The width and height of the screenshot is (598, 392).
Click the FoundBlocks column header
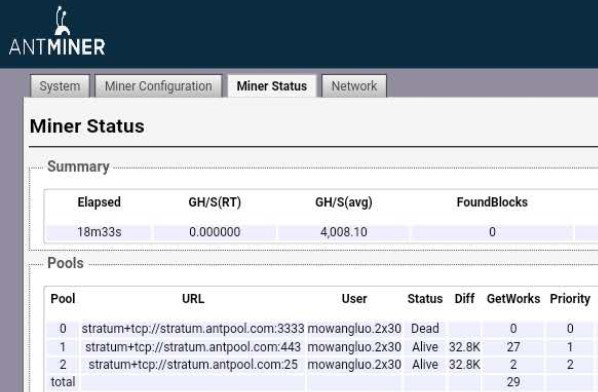pos(492,202)
